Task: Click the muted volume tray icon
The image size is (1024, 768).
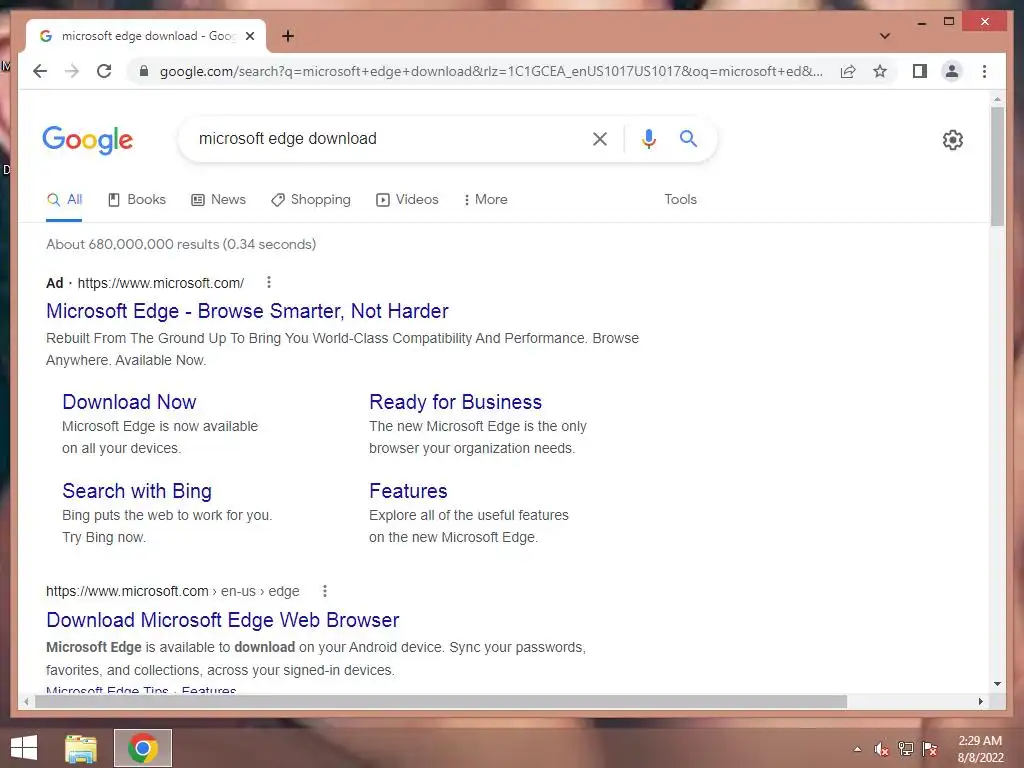Action: (x=882, y=749)
